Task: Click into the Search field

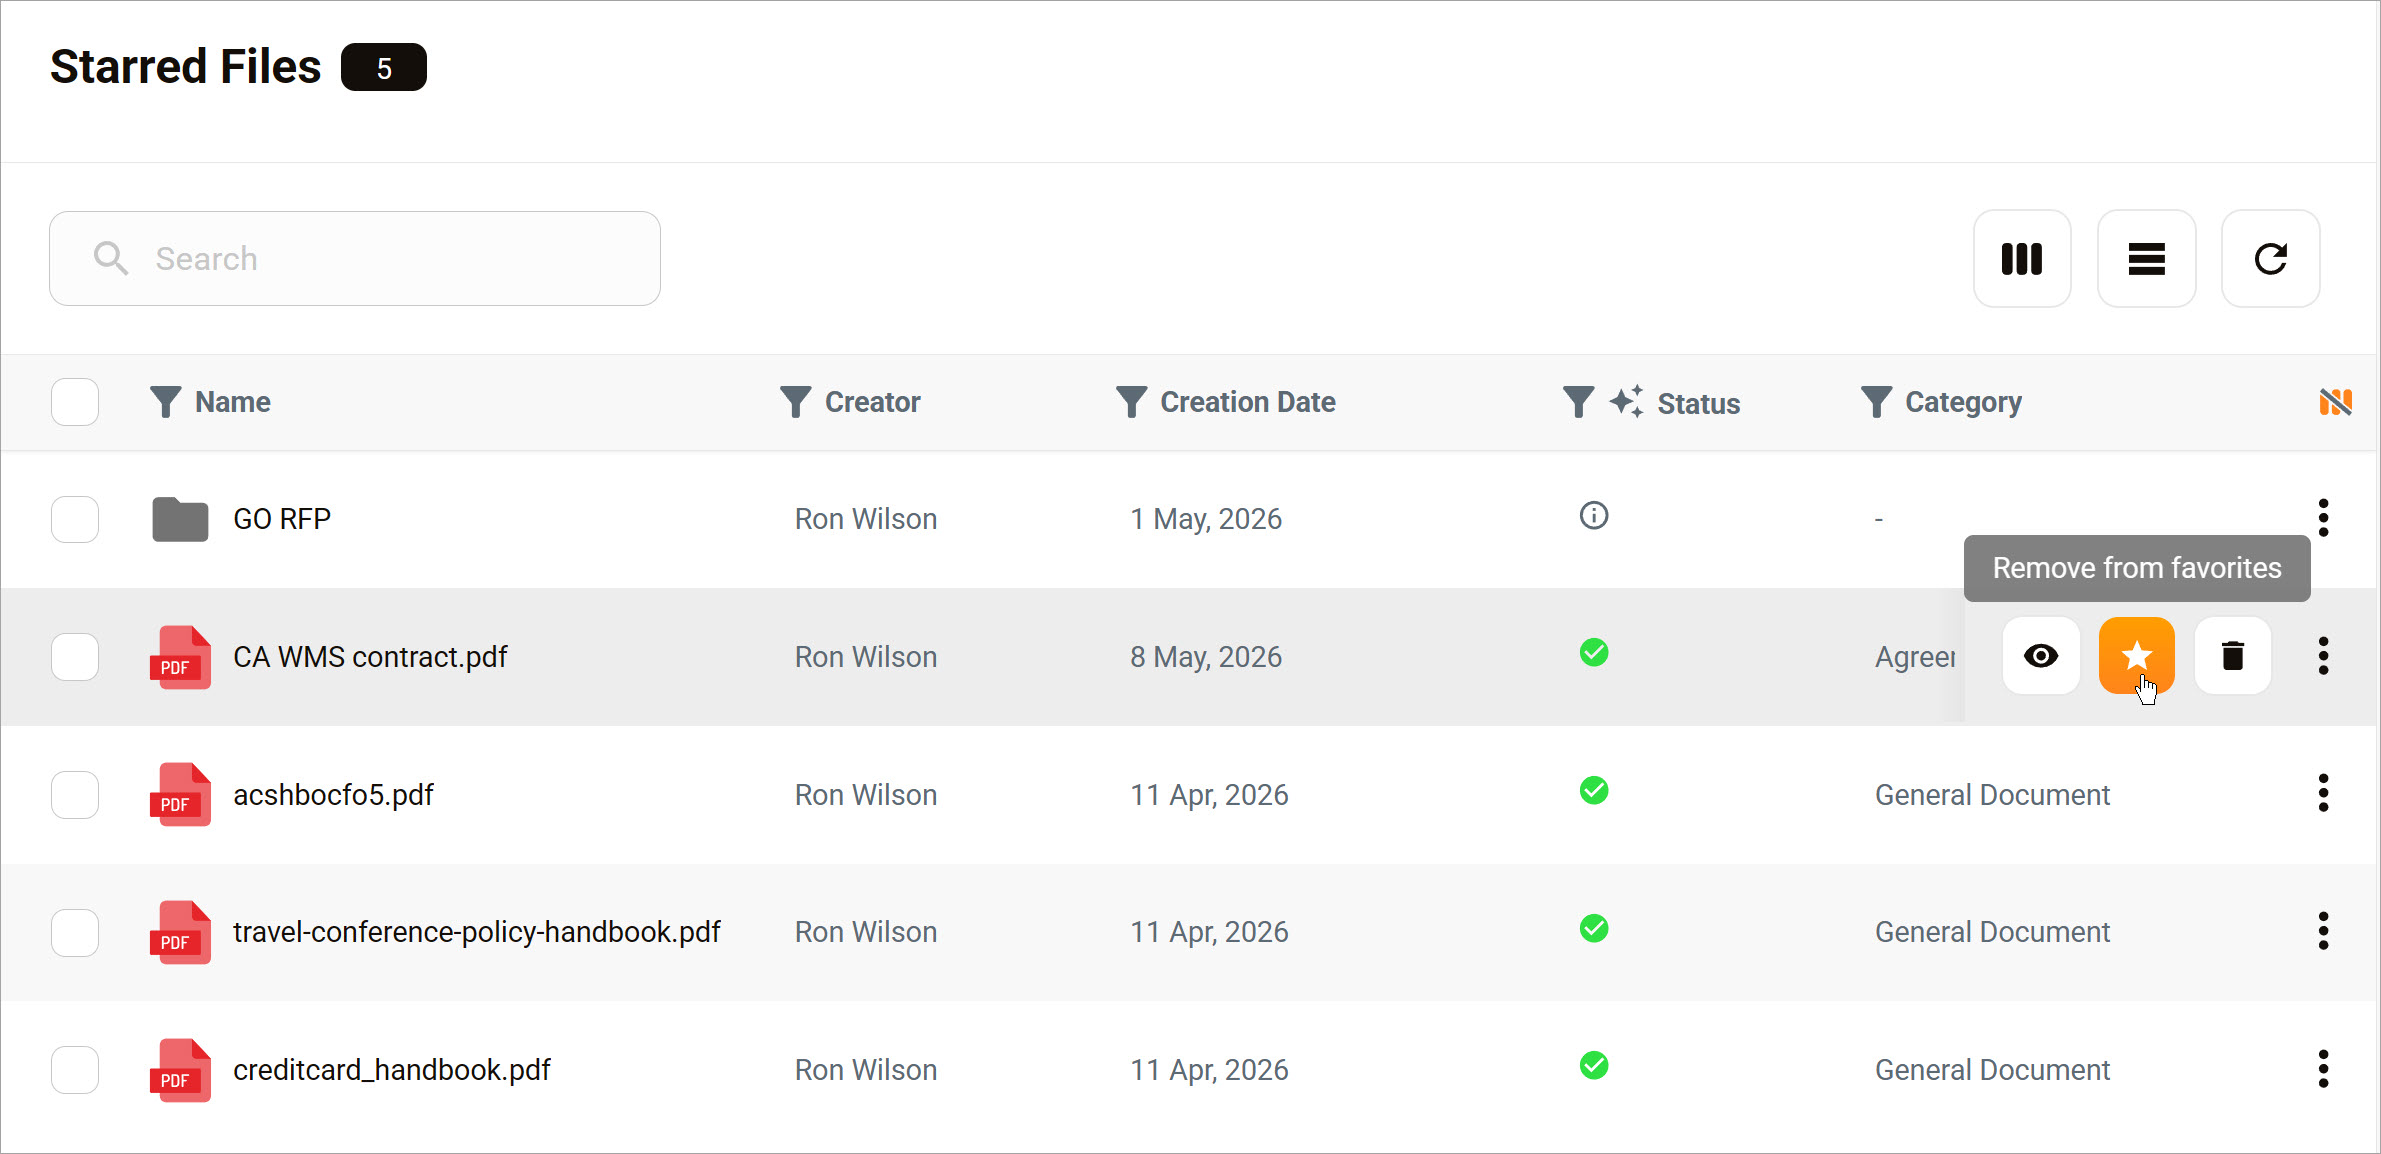Action: (x=355, y=258)
